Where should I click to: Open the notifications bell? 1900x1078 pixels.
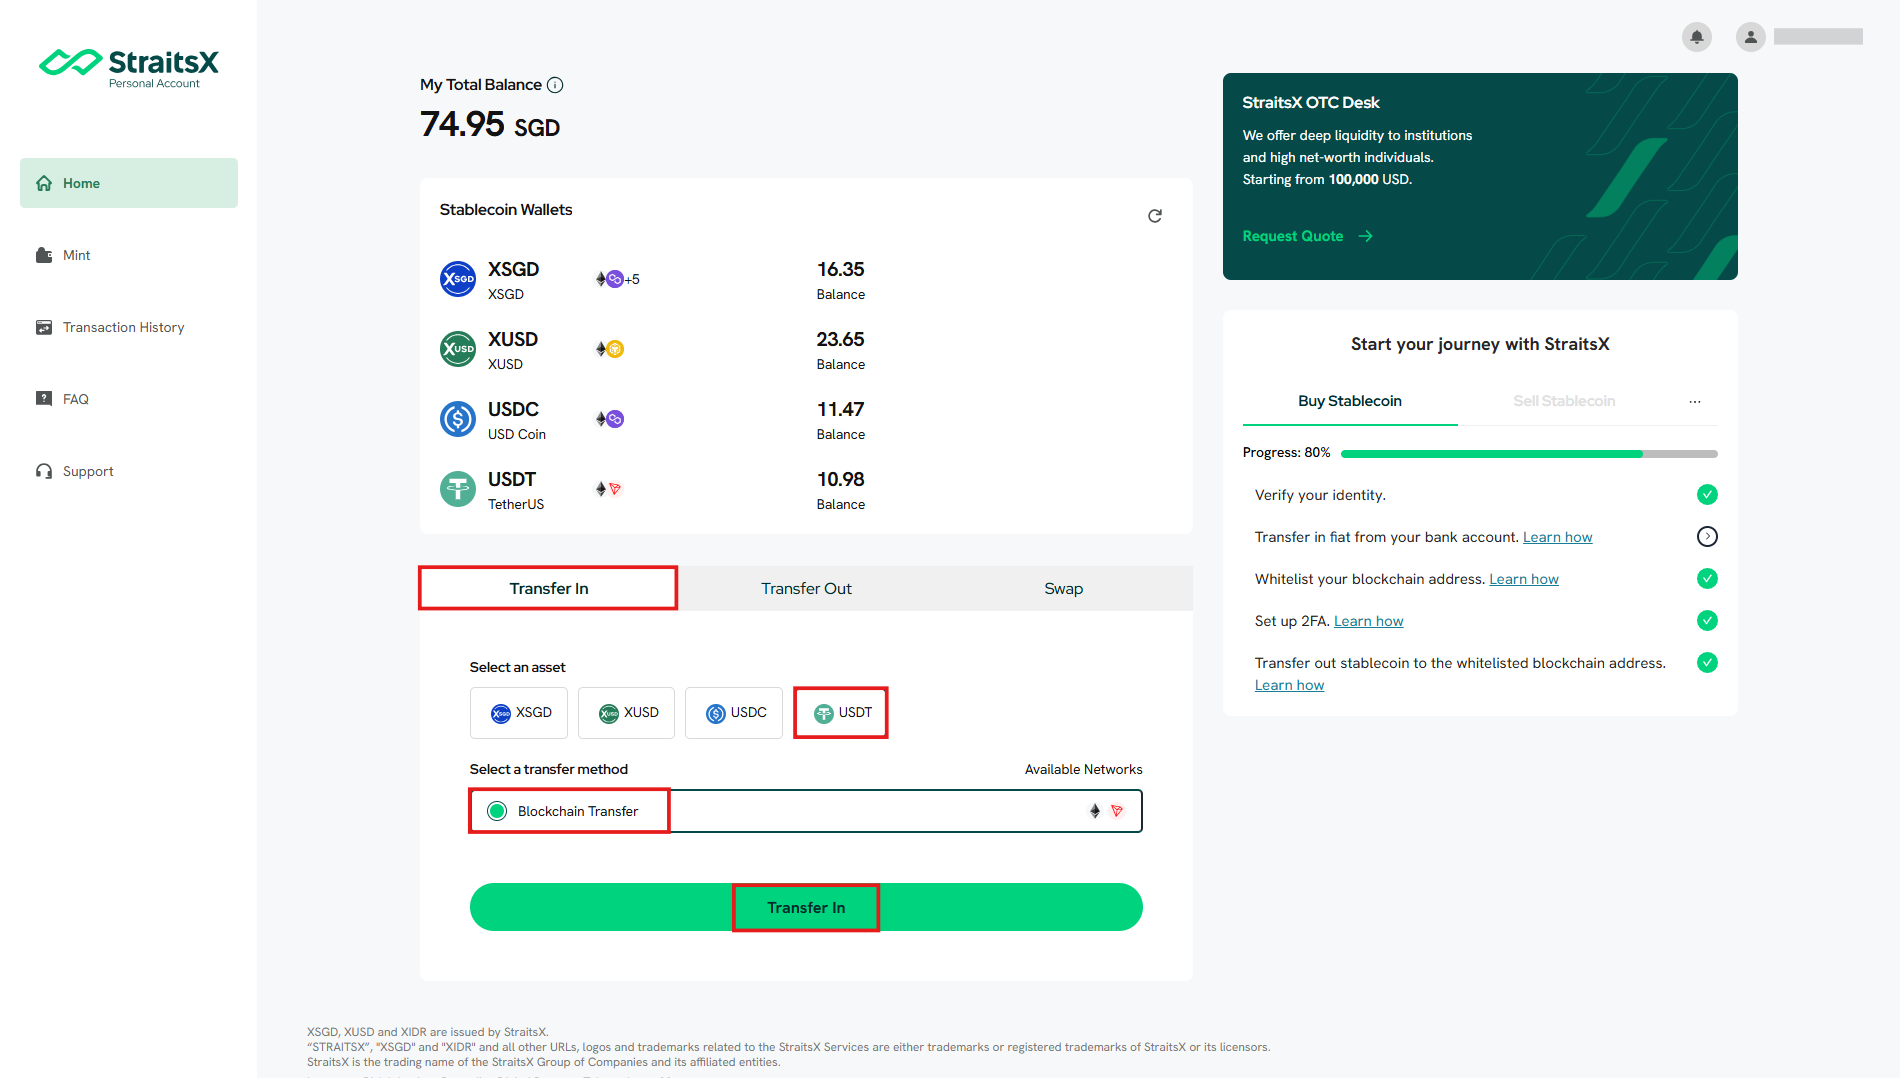(1696, 37)
